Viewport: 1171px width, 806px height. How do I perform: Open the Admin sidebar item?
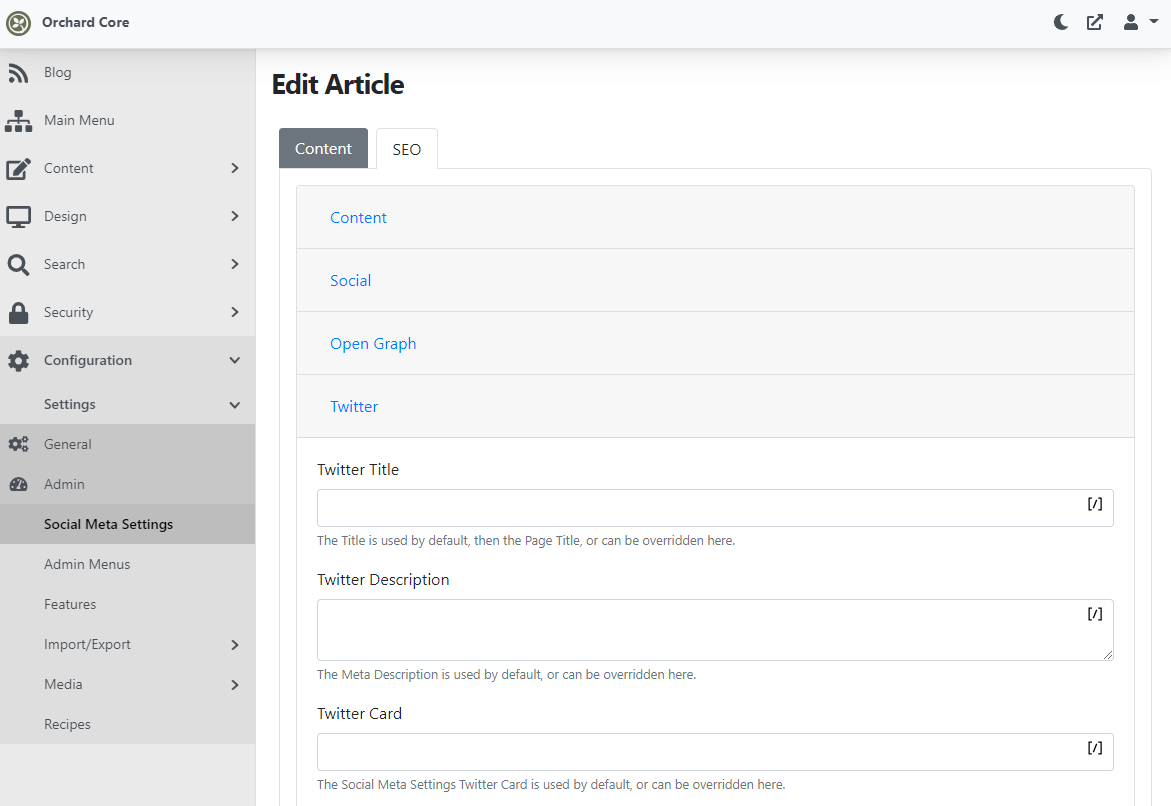pos(128,484)
